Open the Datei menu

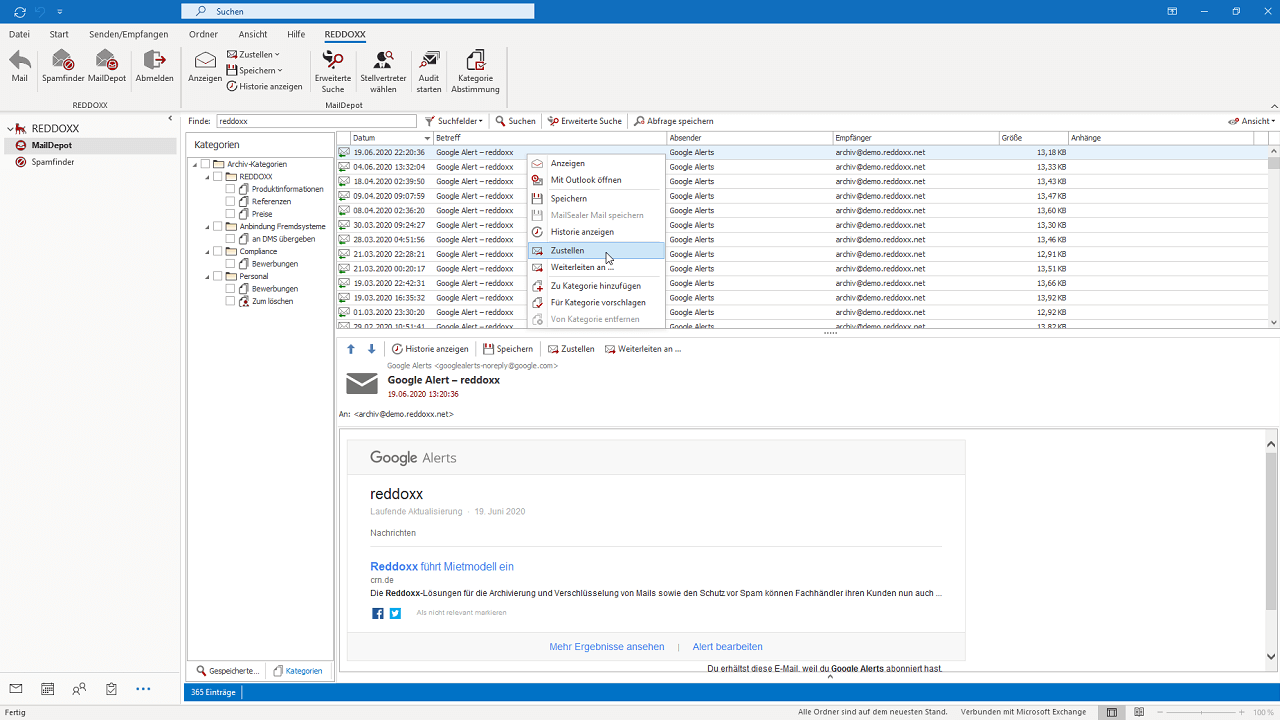point(19,34)
